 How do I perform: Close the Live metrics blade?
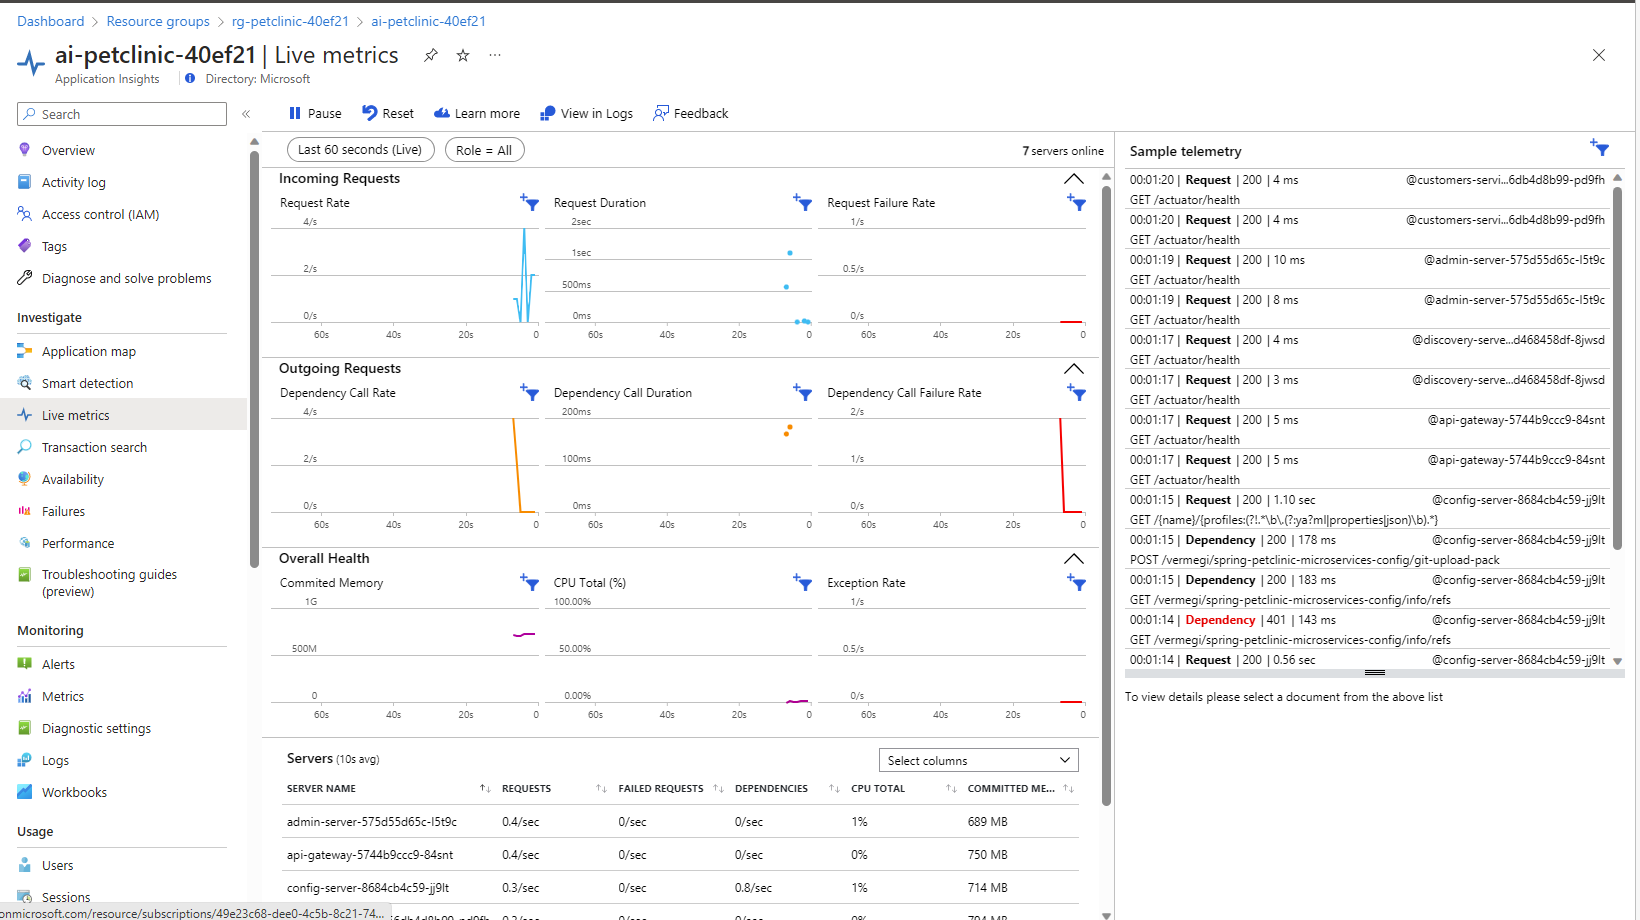tap(1599, 55)
